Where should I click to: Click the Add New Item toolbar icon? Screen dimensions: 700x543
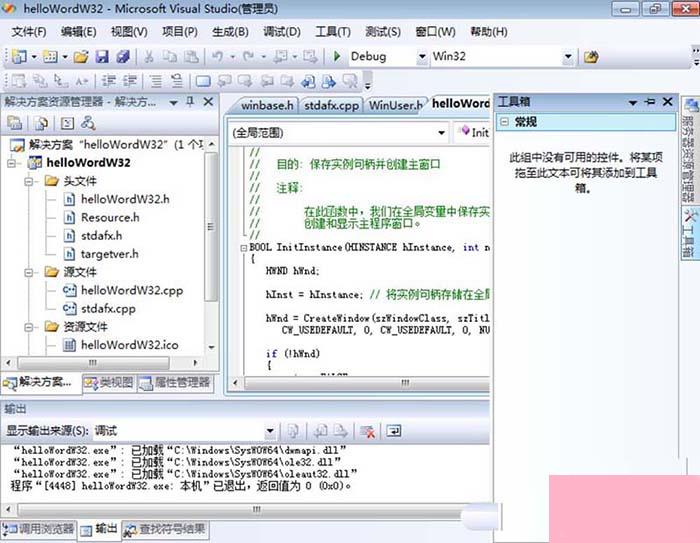point(50,57)
